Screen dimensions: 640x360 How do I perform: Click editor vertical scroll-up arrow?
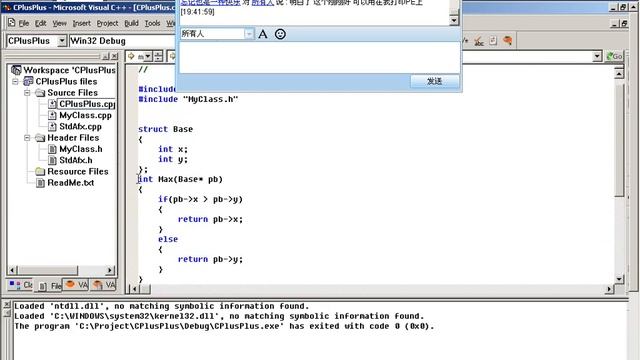(619, 74)
